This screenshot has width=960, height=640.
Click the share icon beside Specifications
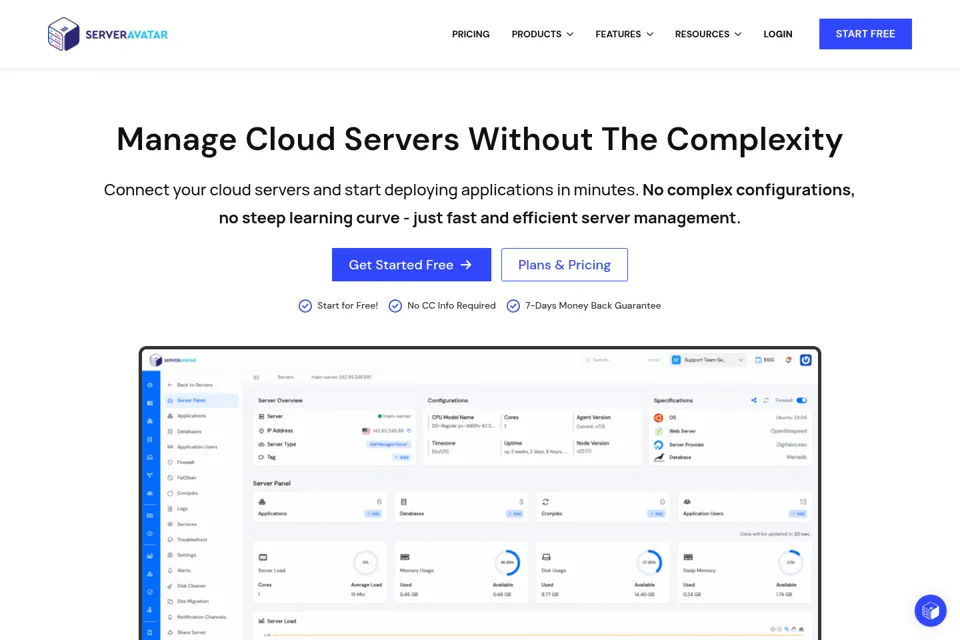click(x=754, y=401)
